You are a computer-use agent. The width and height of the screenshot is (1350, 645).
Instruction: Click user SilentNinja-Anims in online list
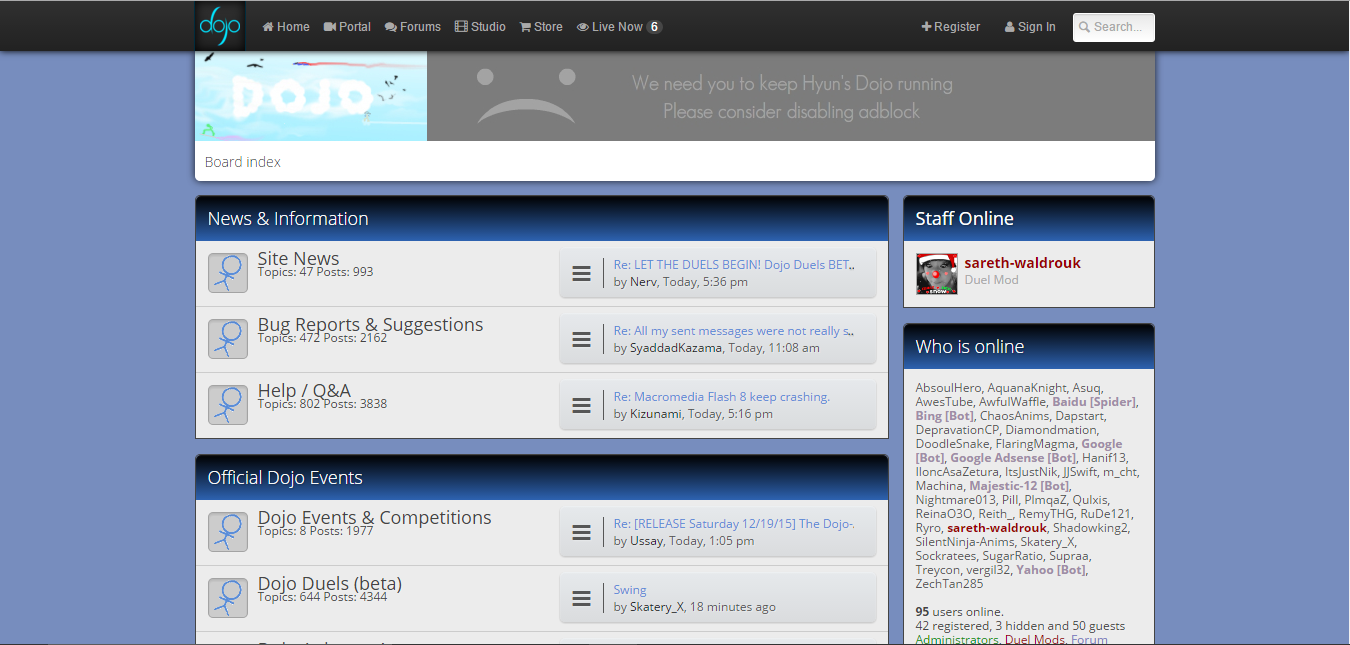point(964,542)
